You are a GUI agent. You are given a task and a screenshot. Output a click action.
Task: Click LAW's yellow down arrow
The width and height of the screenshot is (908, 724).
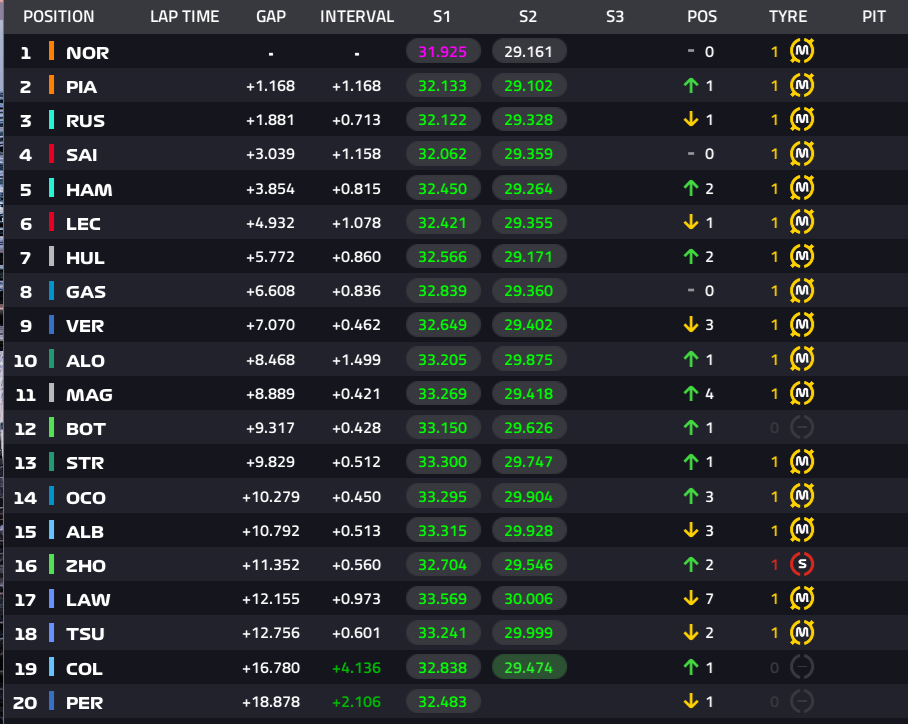click(x=690, y=598)
